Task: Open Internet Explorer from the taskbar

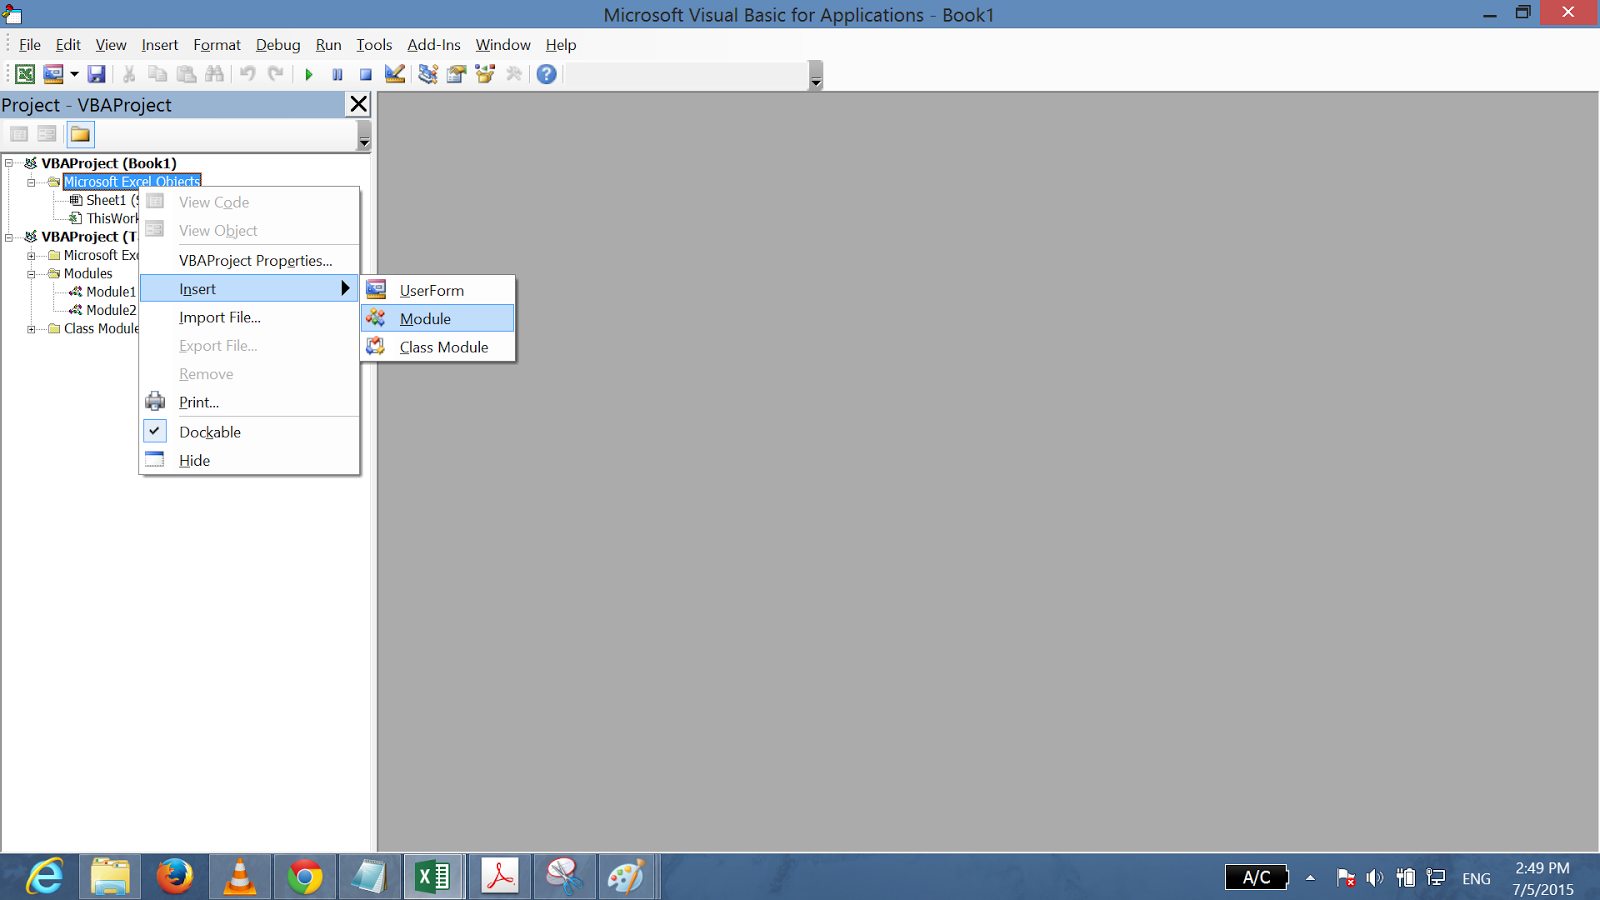Action: 44,877
